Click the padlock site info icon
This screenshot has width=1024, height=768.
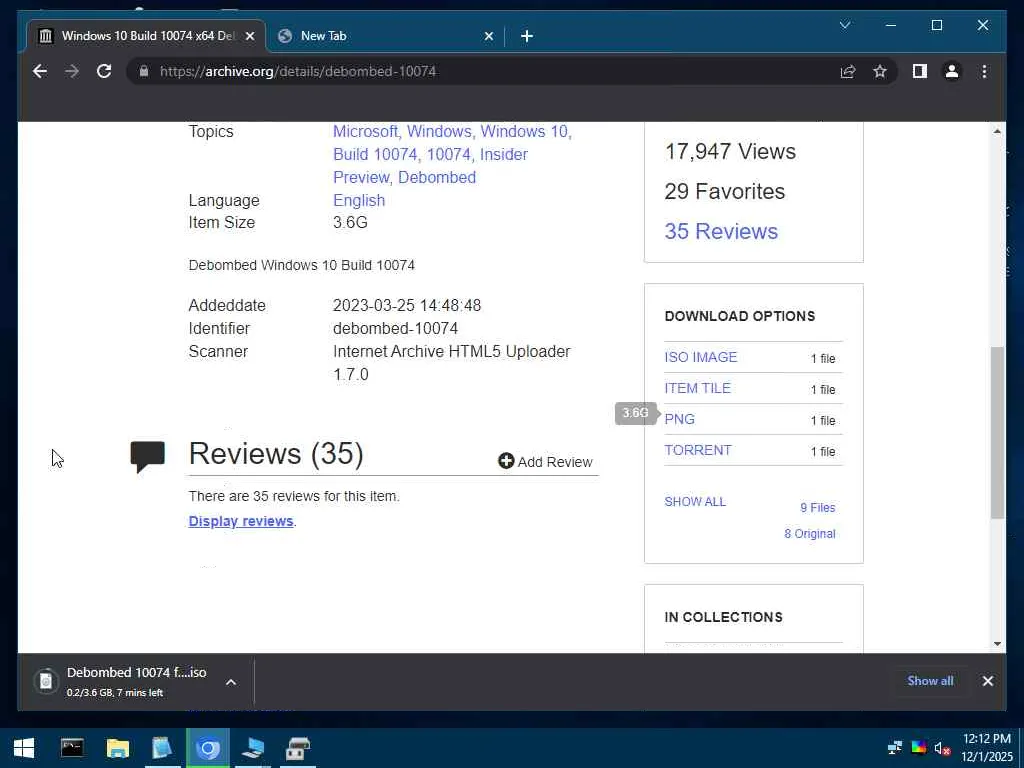144,71
